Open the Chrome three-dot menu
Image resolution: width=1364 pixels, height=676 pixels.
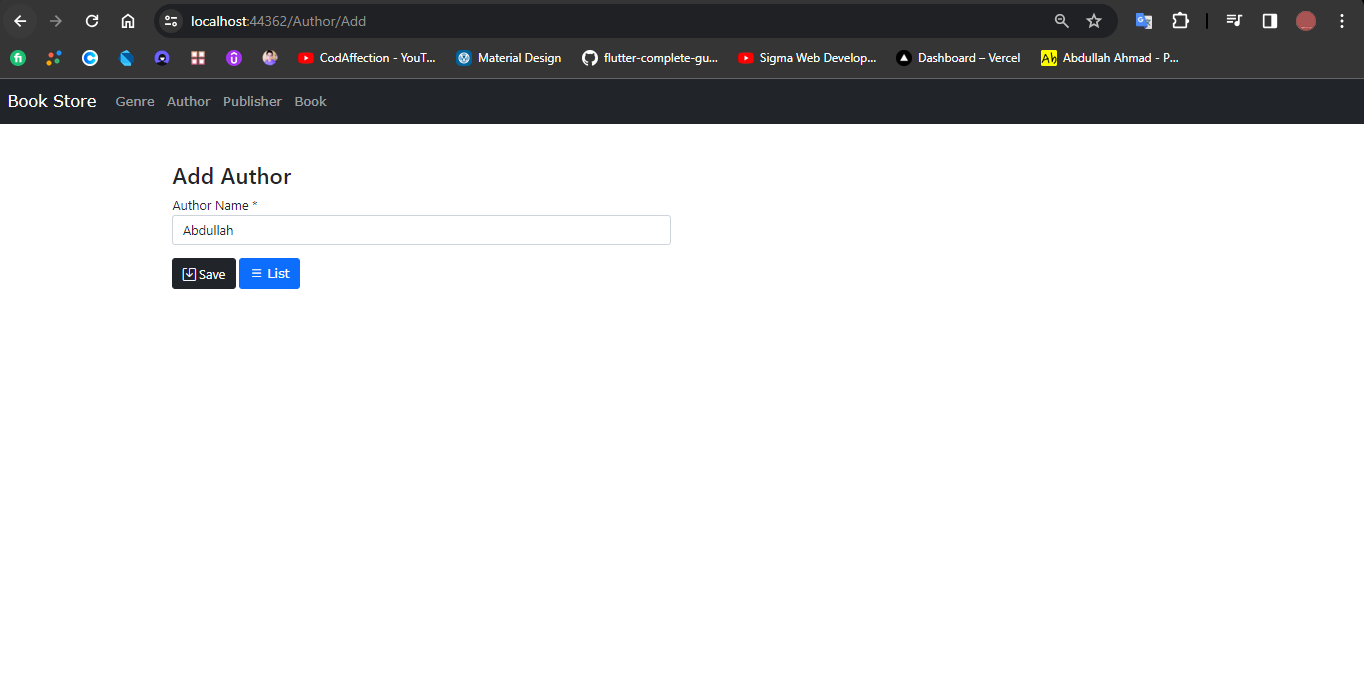click(1342, 21)
